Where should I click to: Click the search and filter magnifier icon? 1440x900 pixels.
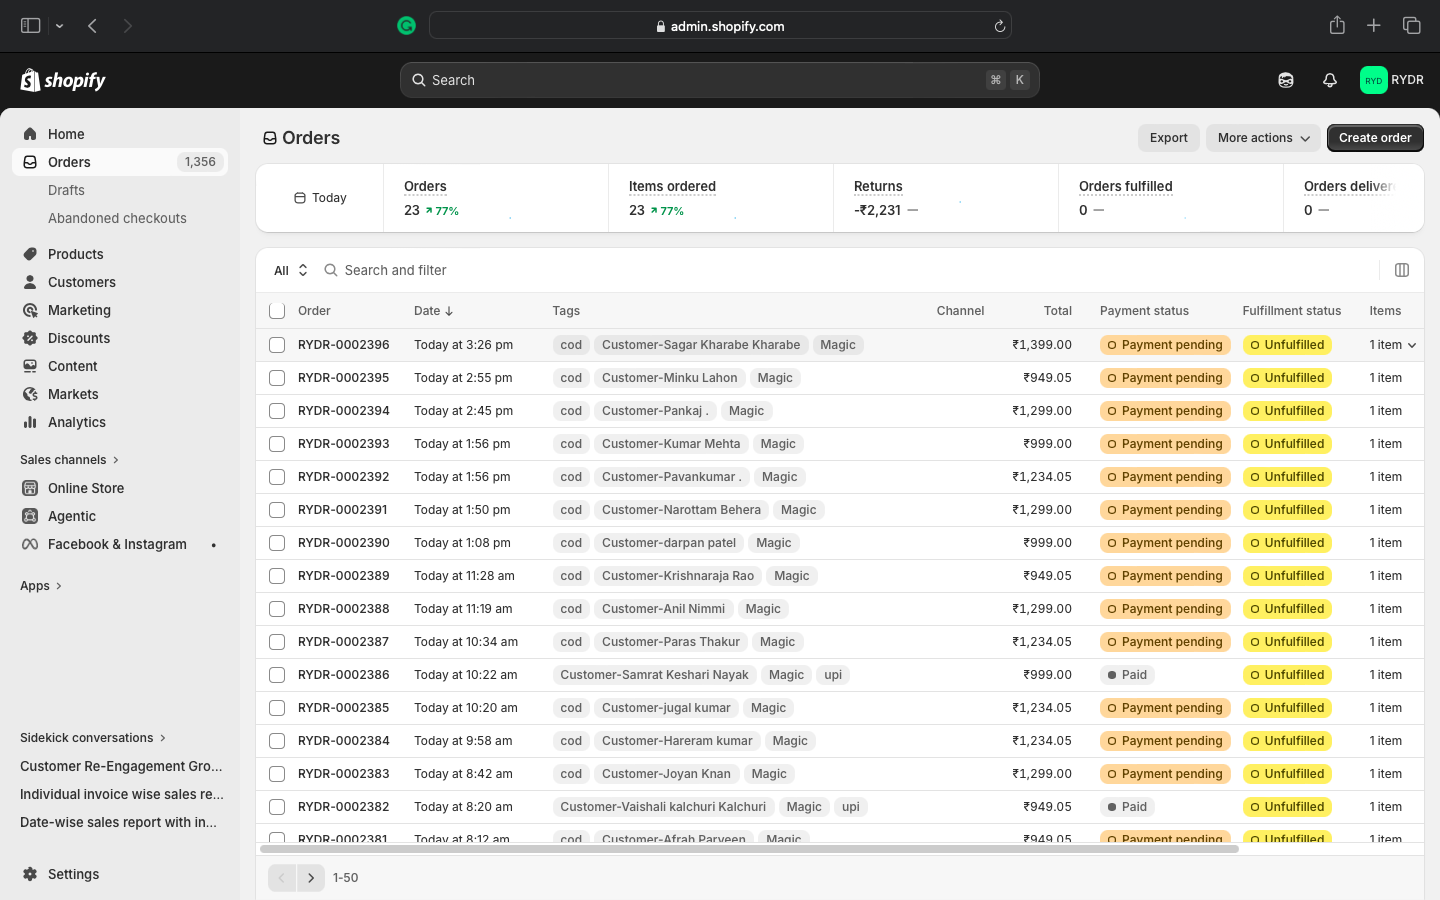331,270
